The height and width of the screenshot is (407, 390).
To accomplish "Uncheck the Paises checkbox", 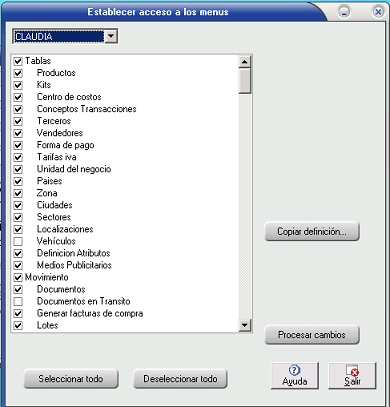I will (x=18, y=181).
